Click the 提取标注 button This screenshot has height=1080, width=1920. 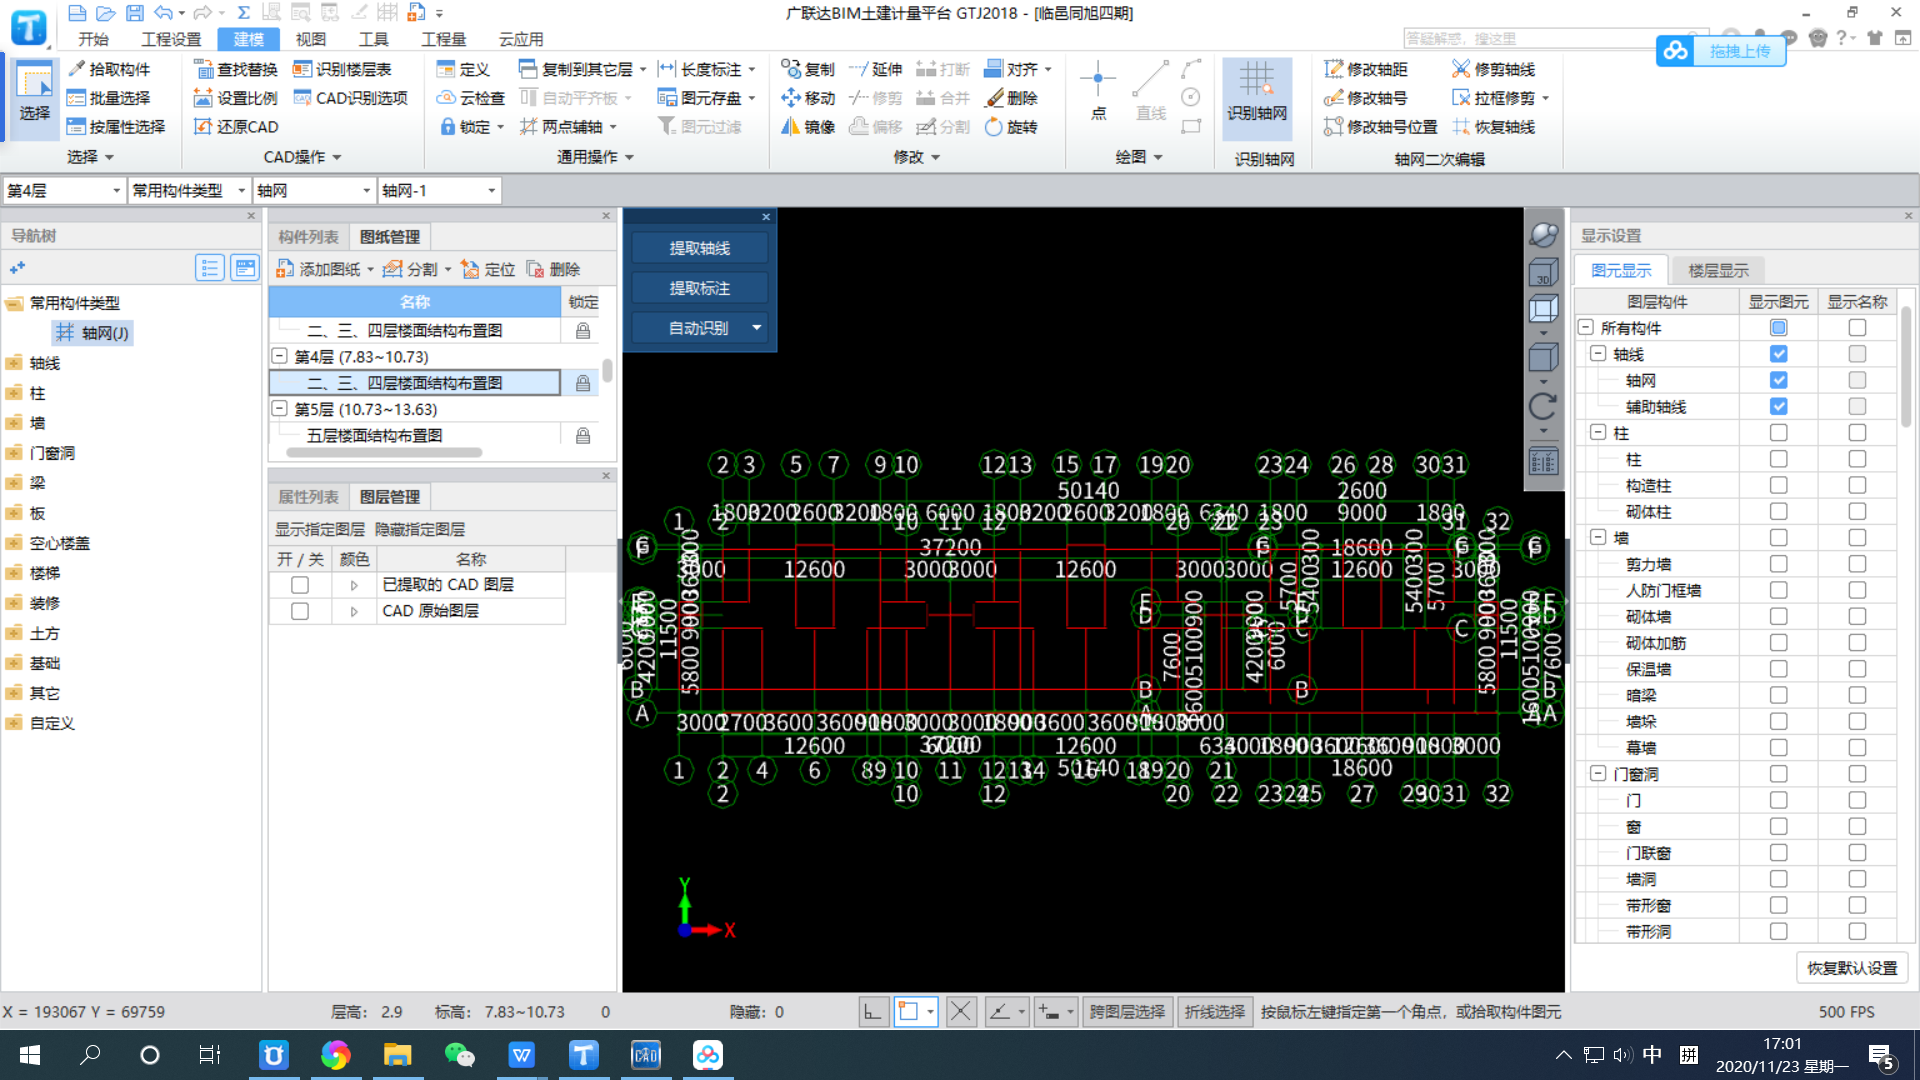(x=699, y=288)
